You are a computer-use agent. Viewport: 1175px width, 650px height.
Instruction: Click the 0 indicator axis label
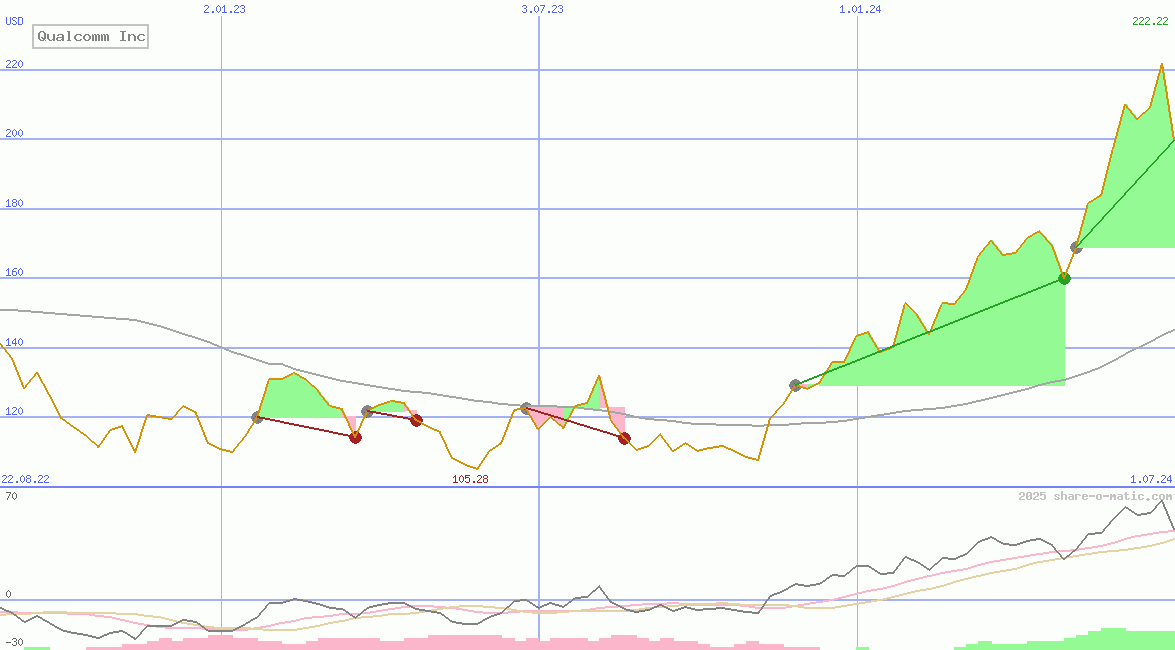8,595
